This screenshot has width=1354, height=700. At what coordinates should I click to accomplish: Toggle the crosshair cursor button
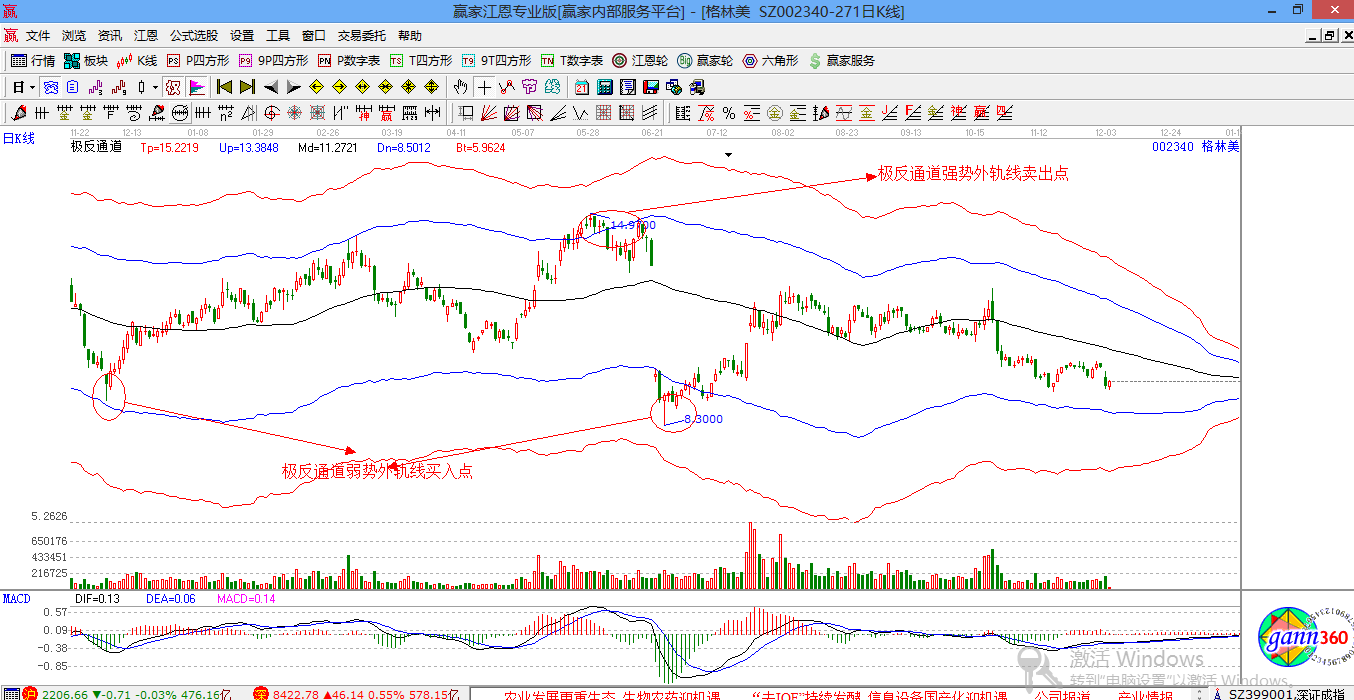coord(484,87)
